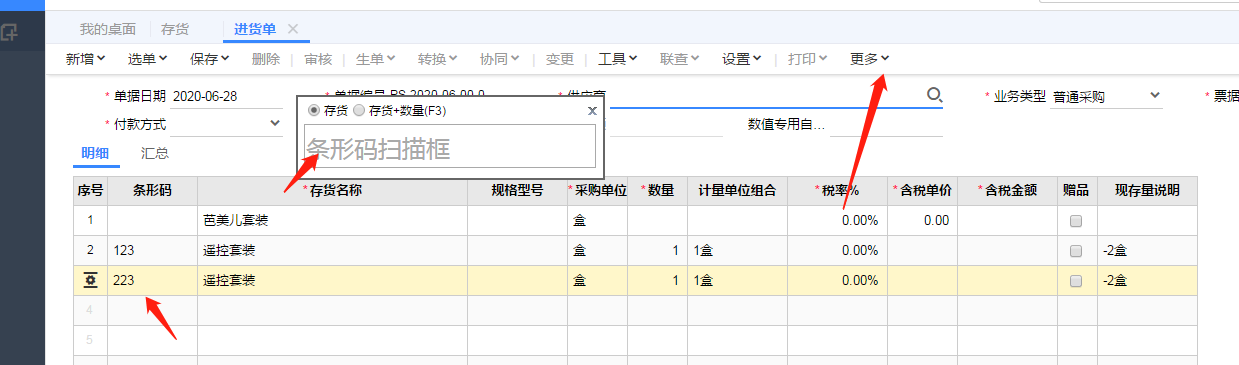Tick the 赠品 checkbox for 芭美儿套装

(1076, 221)
